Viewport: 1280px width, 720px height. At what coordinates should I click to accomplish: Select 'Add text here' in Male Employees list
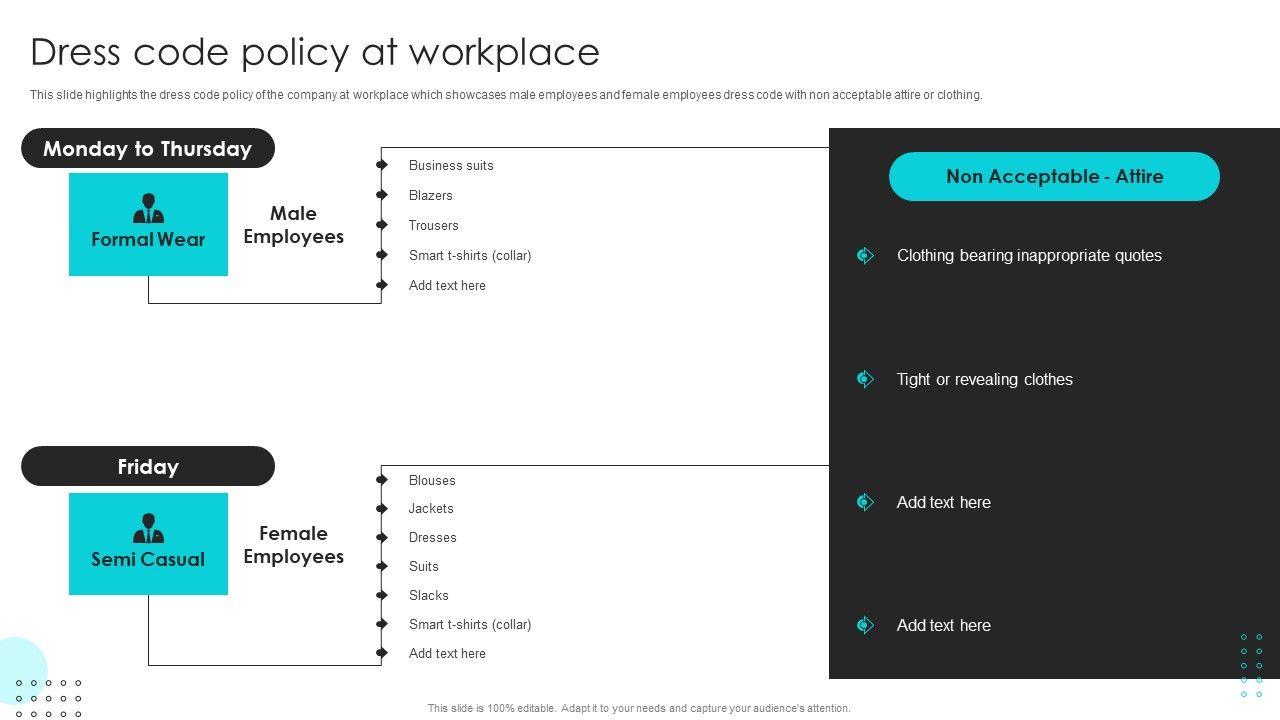point(447,285)
